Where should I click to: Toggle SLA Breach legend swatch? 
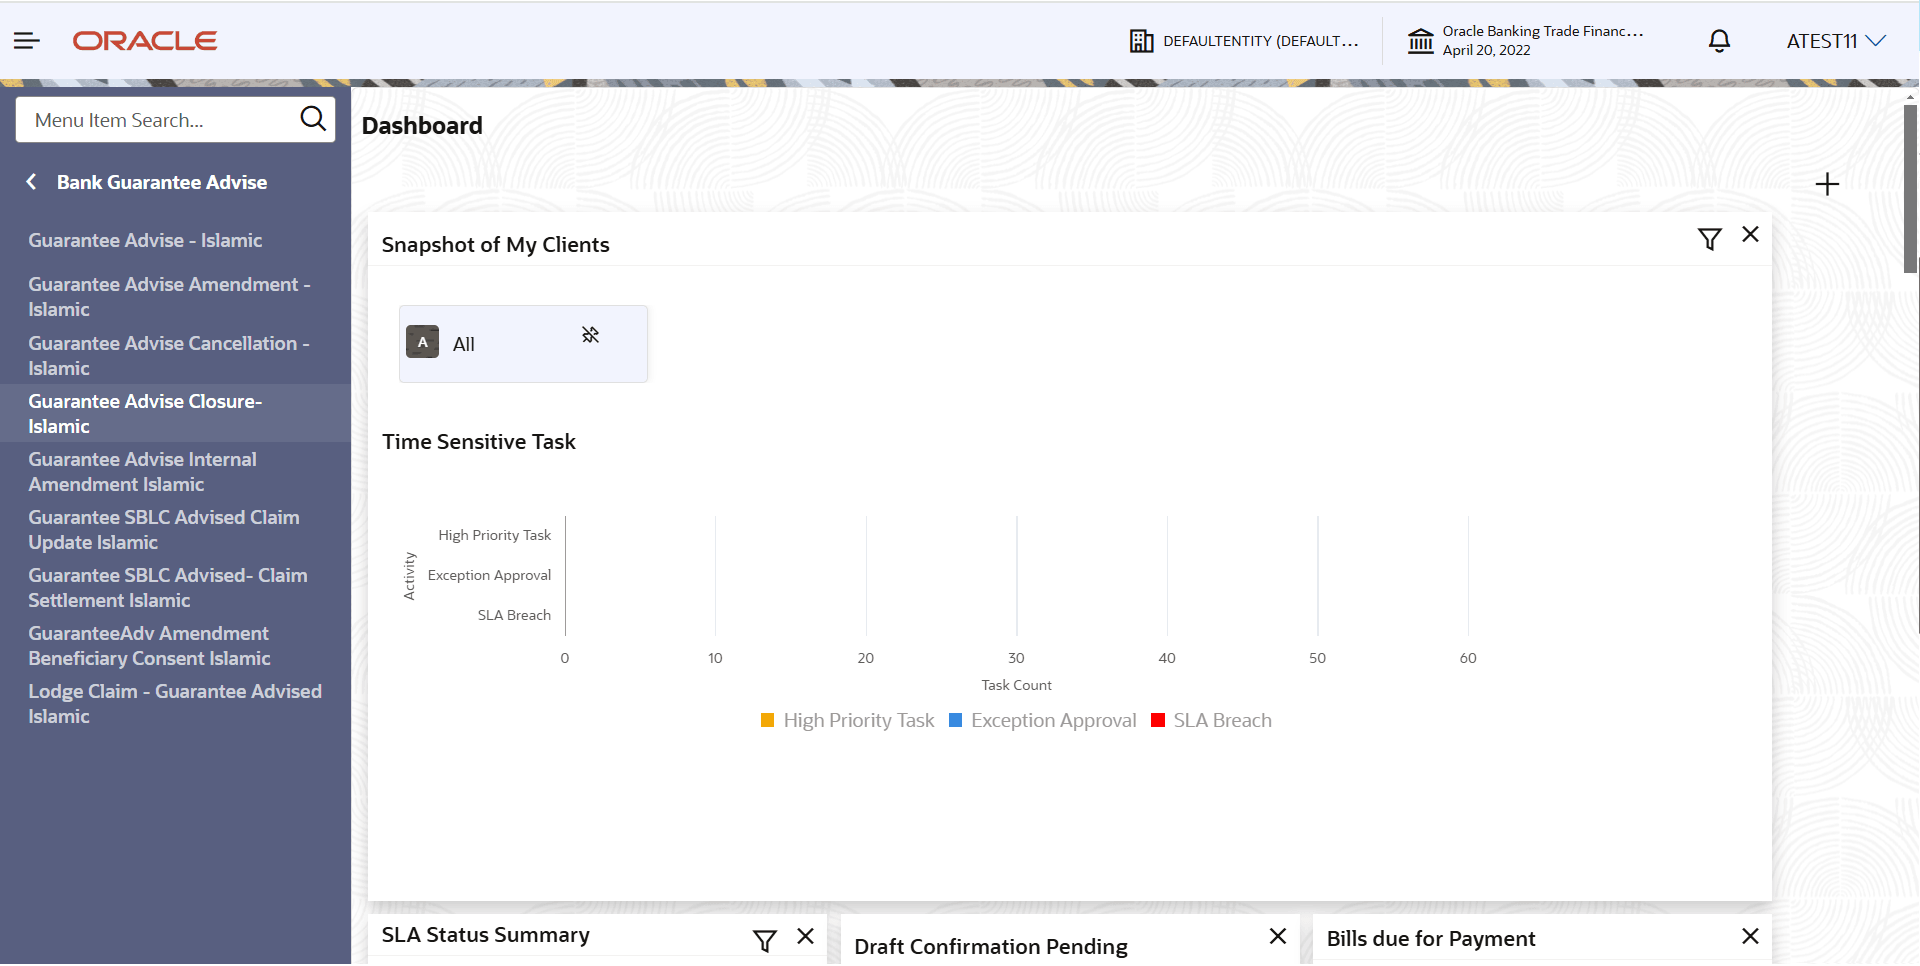(x=1158, y=720)
